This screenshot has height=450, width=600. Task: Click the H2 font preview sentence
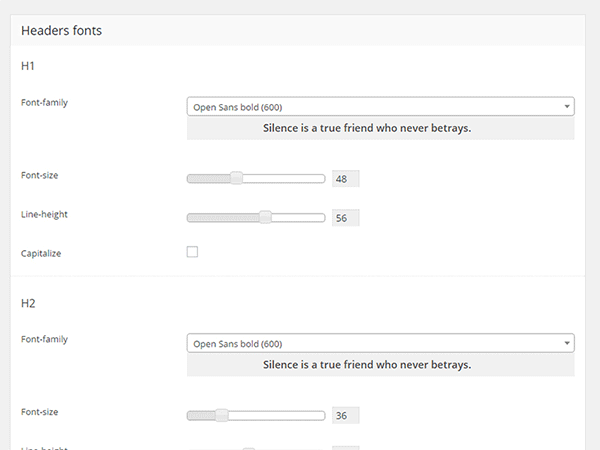[367, 365]
